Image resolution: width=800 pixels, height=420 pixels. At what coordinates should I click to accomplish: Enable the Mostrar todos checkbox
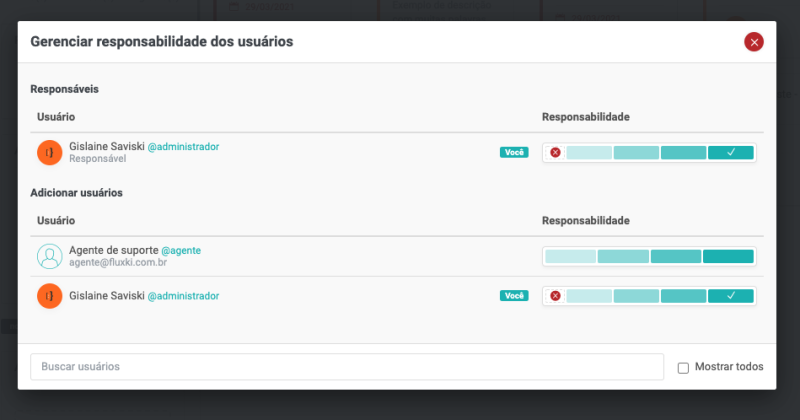[x=683, y=367]
